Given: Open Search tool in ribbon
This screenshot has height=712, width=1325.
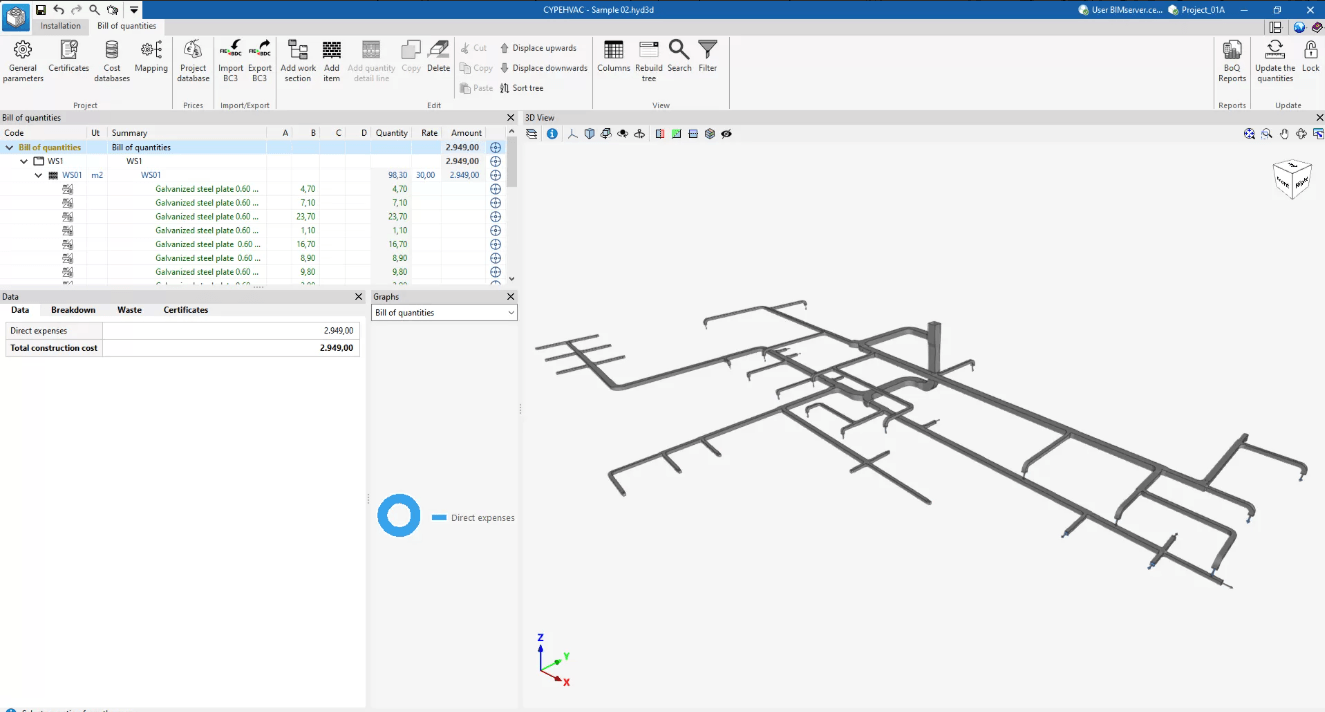Looking at the screenshot, I should [x=679, y=57].
